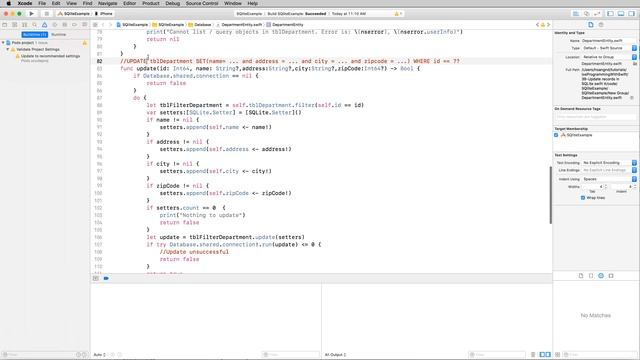Select SQliteExample scheme in toolbar

[74, 13]
